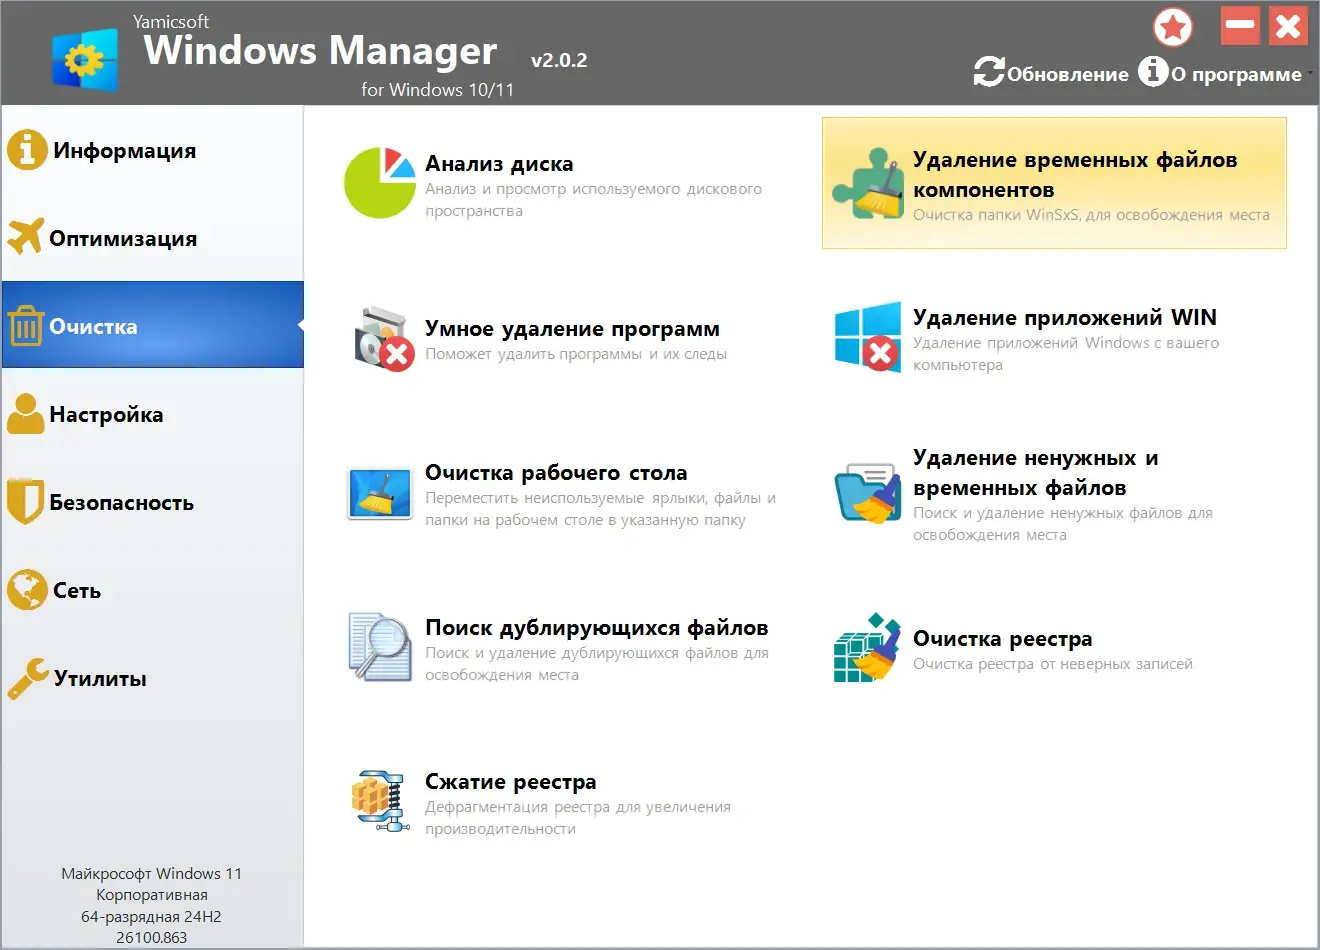Launch Удаление временных файлов компонентов puzzle icon
The height and width of the screenshot is (950, 1320).
[868, 183]
